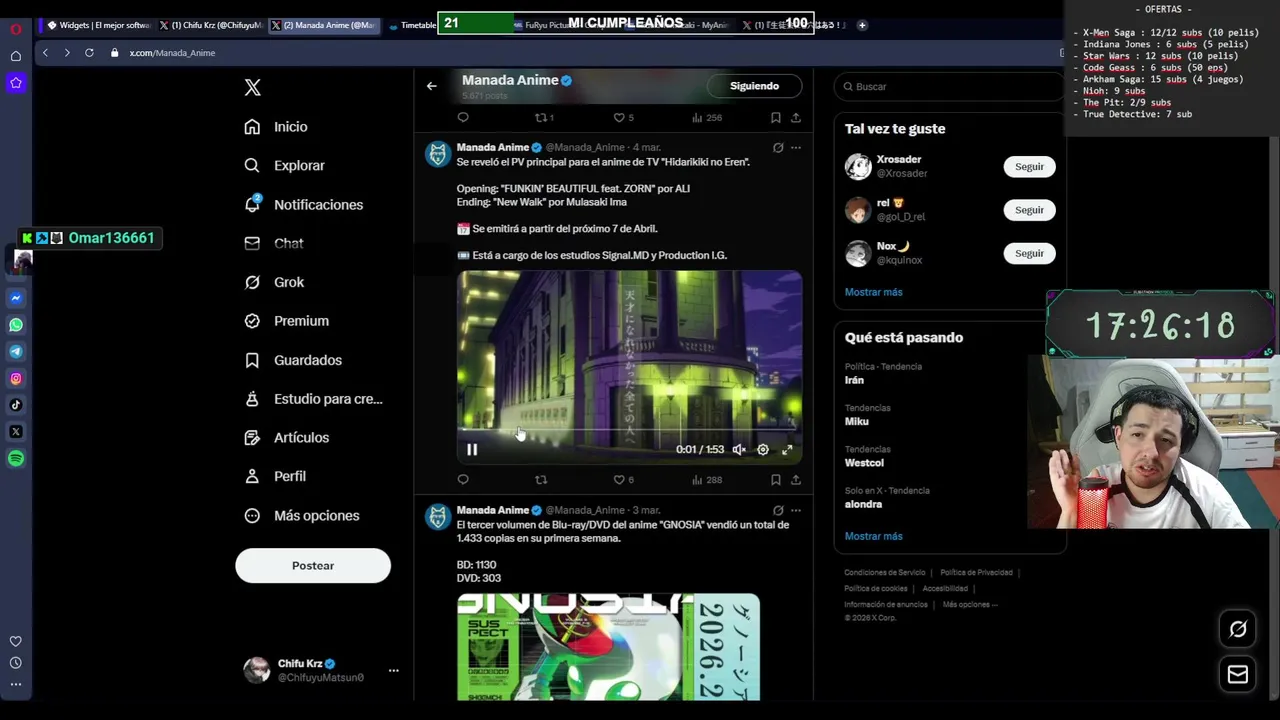Click the Postear button

313,566
